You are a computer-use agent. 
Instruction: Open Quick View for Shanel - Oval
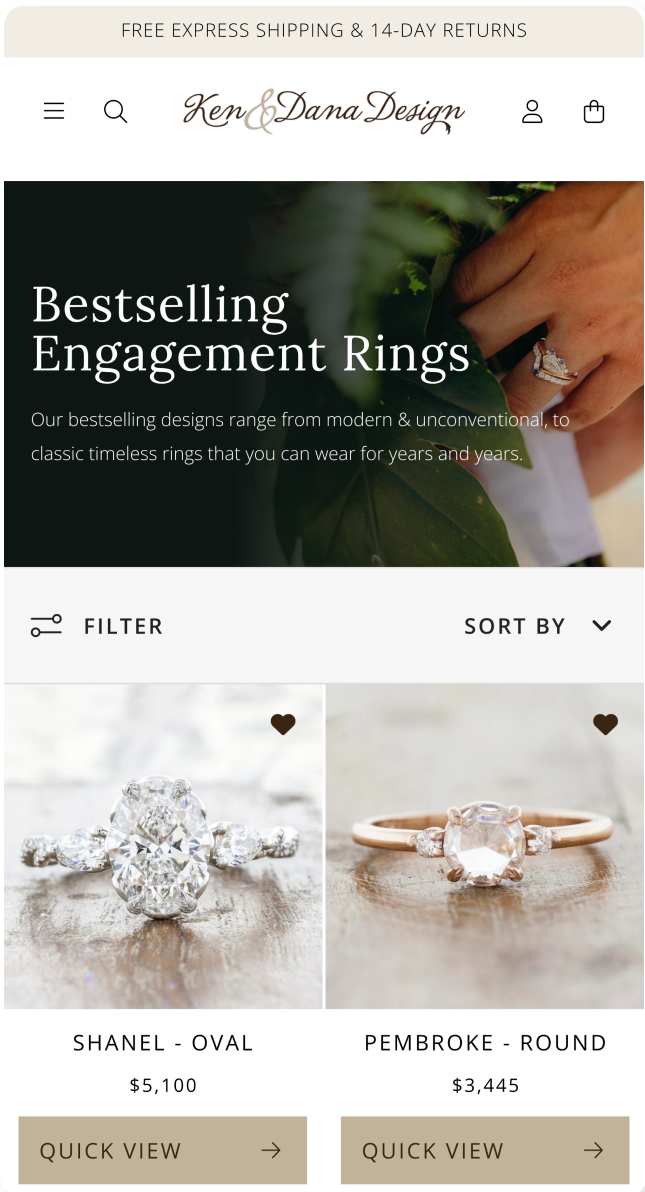(x=163, y=1150)
